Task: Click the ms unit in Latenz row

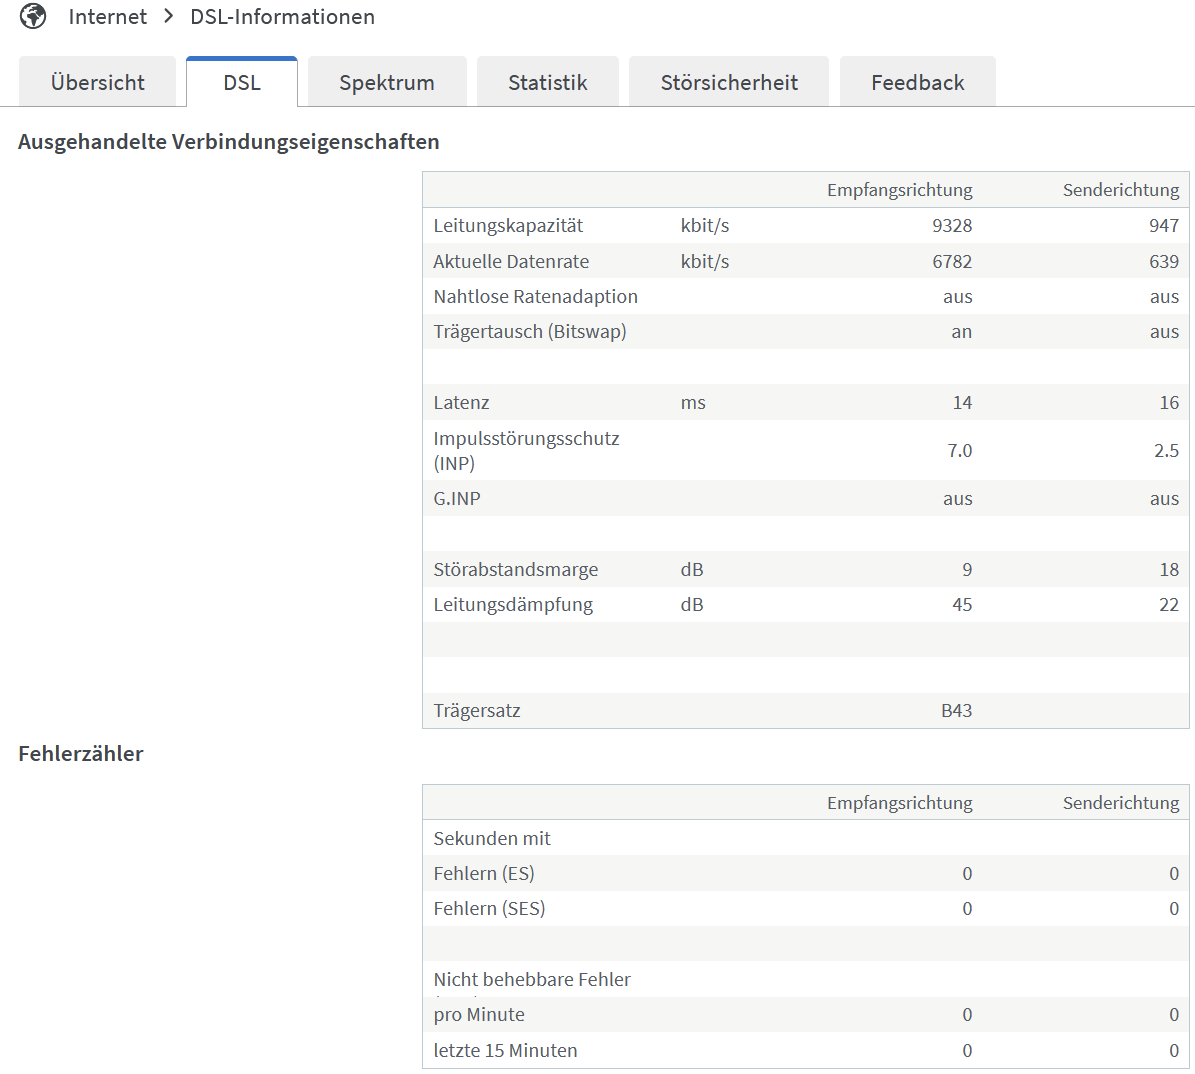Action: pyautogui.click(x=693, y=402)
